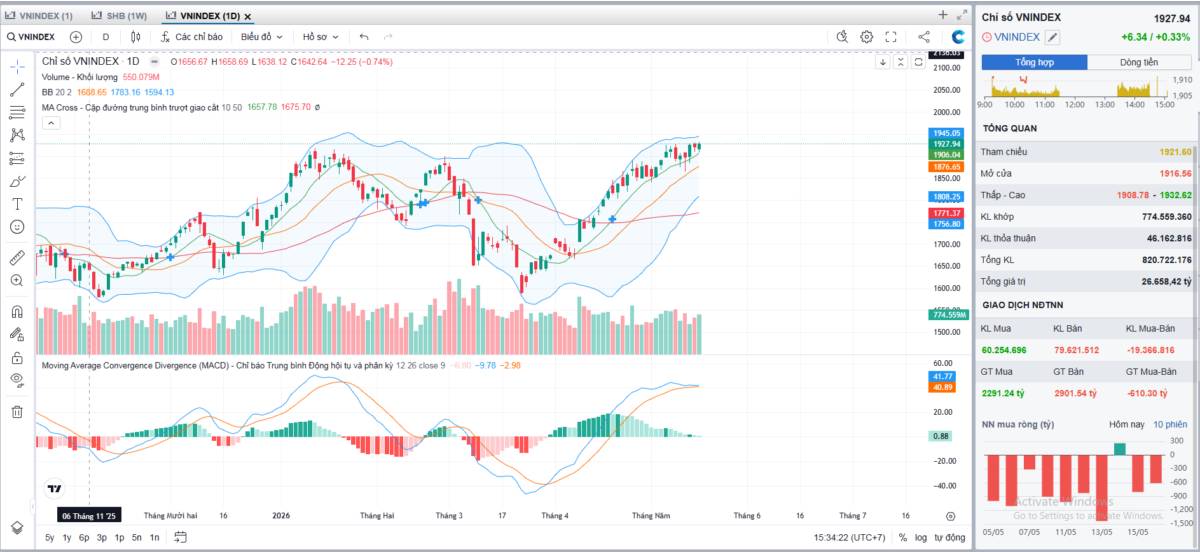Open the quick search icon

[842, 37]
